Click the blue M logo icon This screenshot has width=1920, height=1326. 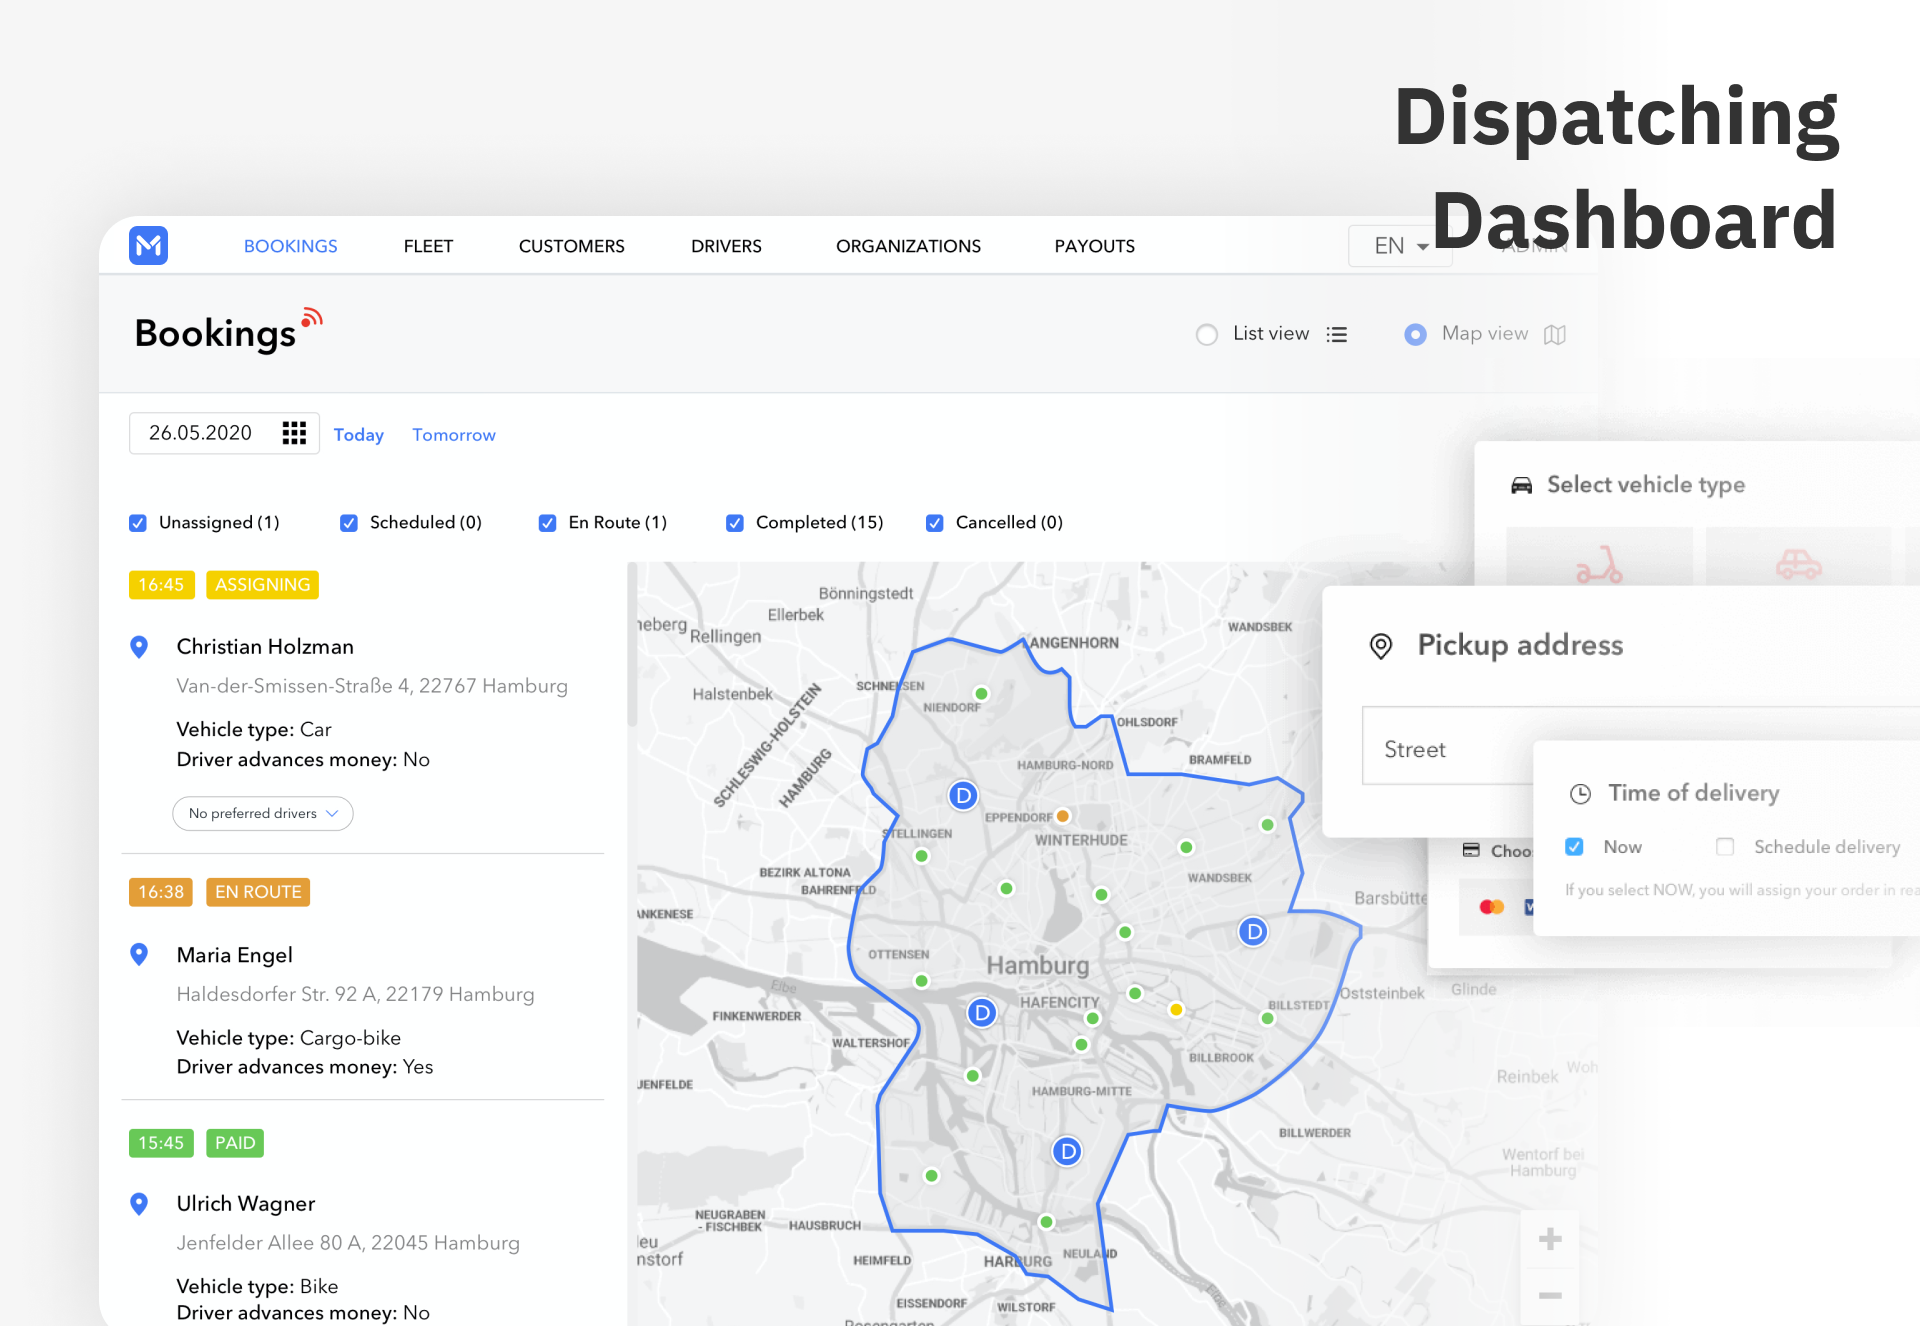[148, 246]
